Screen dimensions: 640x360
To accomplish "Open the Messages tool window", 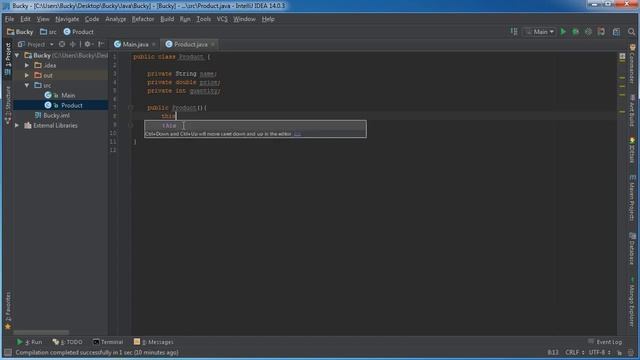I will point(153,342).
